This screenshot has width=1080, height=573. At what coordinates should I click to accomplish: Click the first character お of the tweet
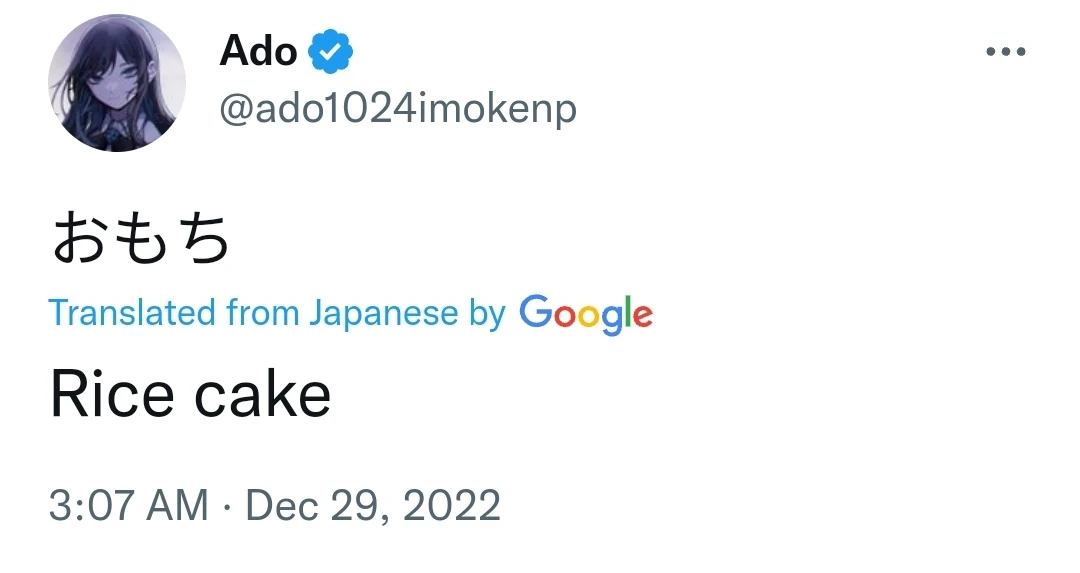[x=79, y=242]
